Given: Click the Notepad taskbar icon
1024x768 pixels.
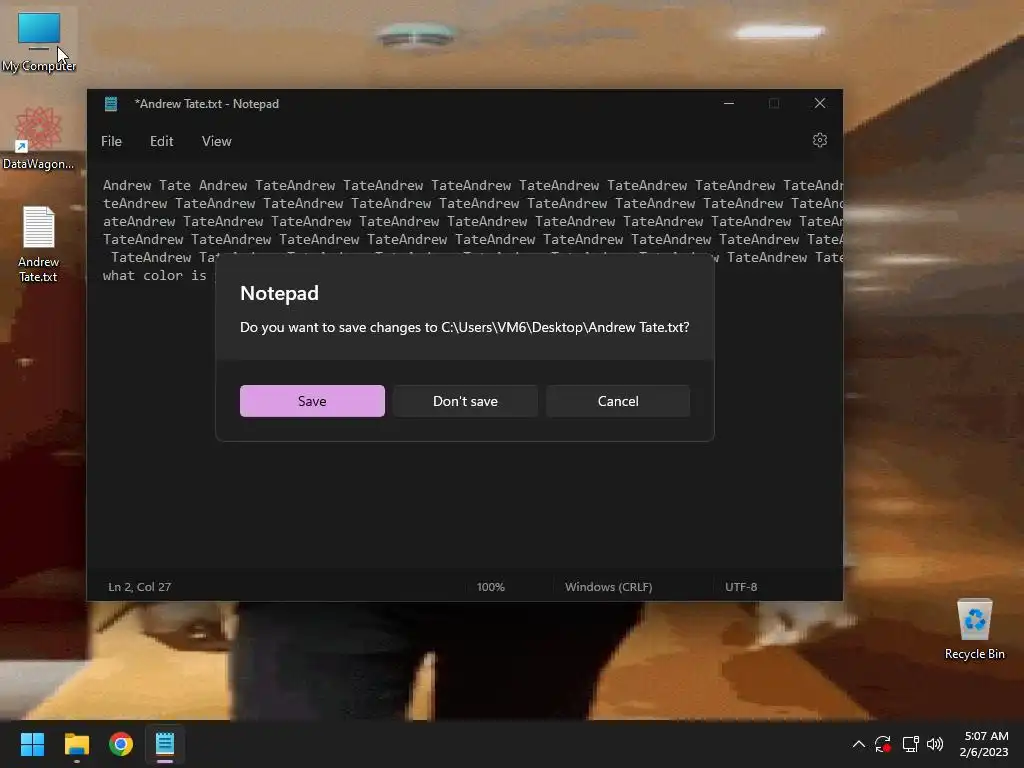Looking at the screenshot, I should pos(165,744).
